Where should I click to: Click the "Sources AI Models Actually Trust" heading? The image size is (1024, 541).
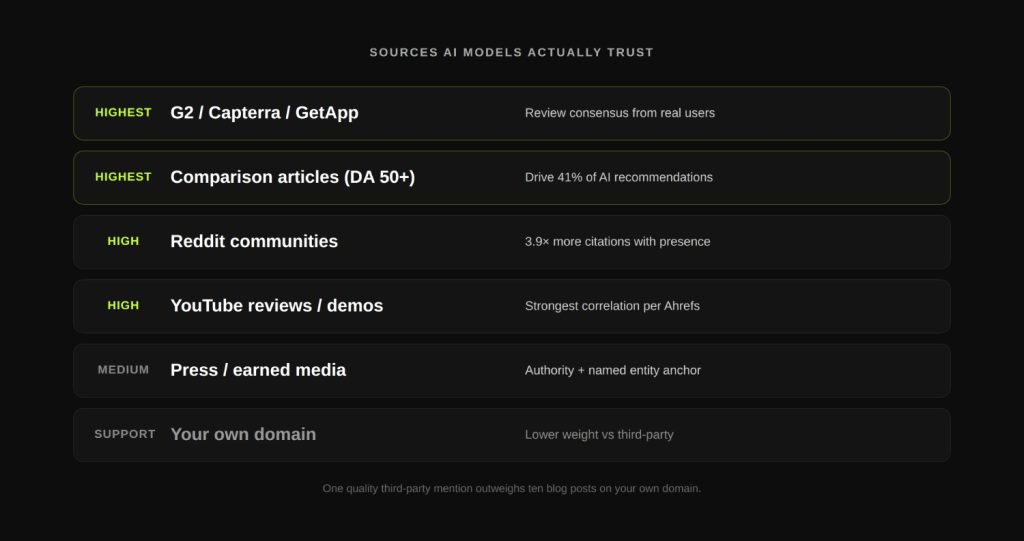pyautogui.click(x=511, y=52)
